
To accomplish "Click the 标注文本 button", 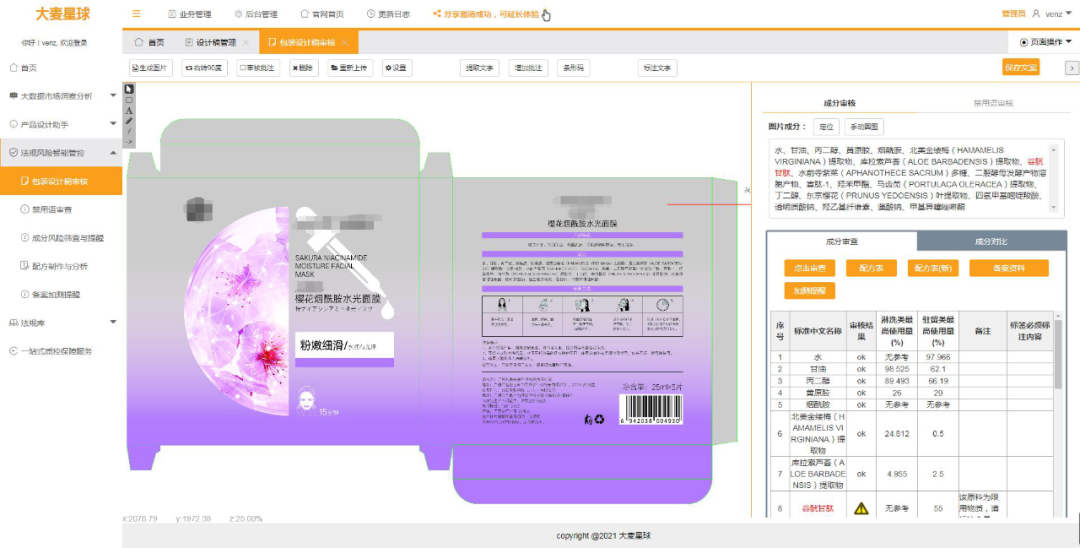I will [x=657, y=67].
